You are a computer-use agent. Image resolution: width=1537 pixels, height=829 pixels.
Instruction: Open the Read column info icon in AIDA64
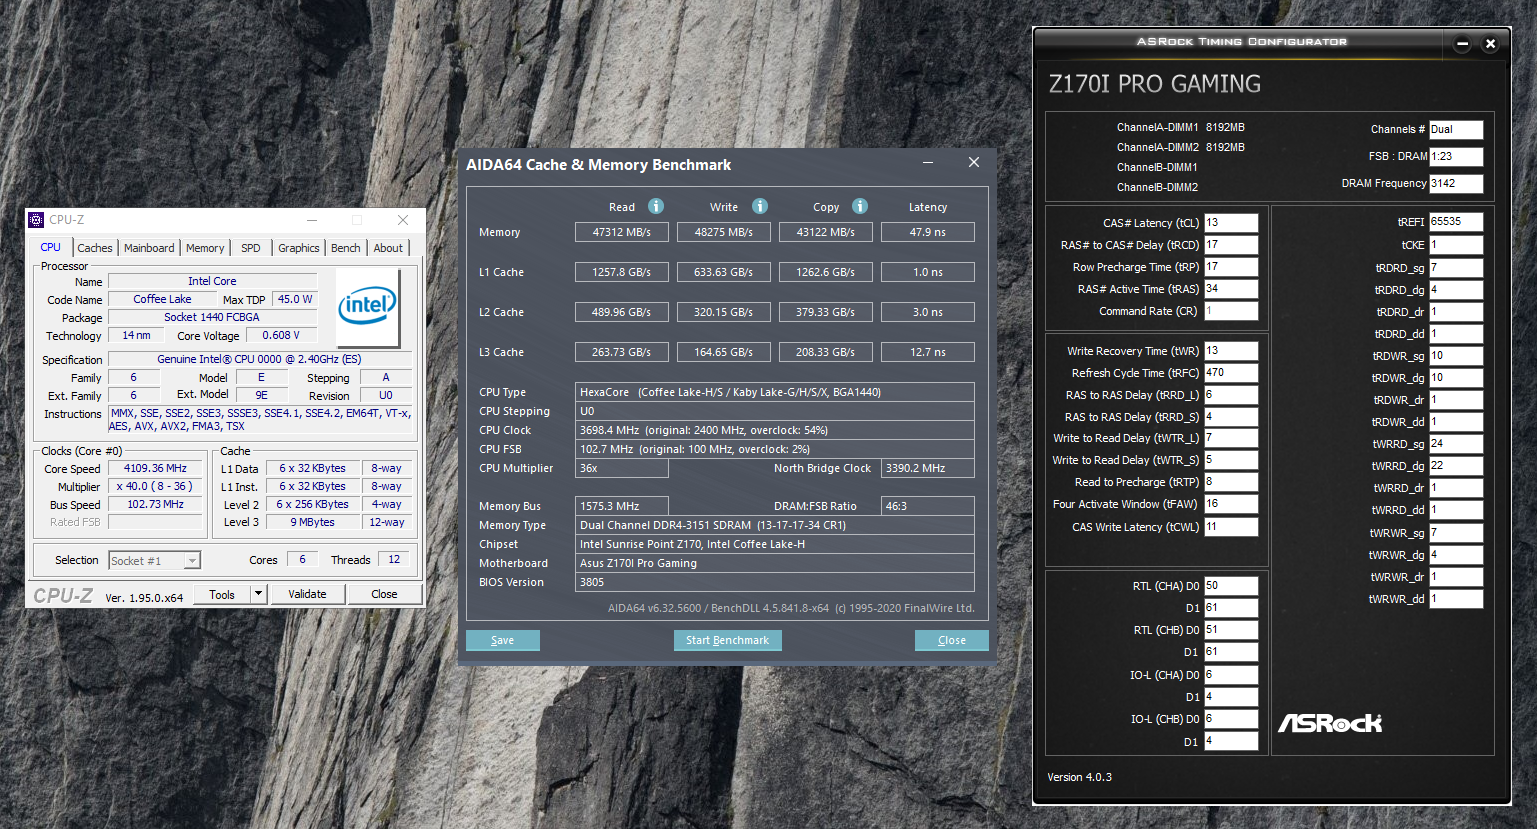[656, 206]
